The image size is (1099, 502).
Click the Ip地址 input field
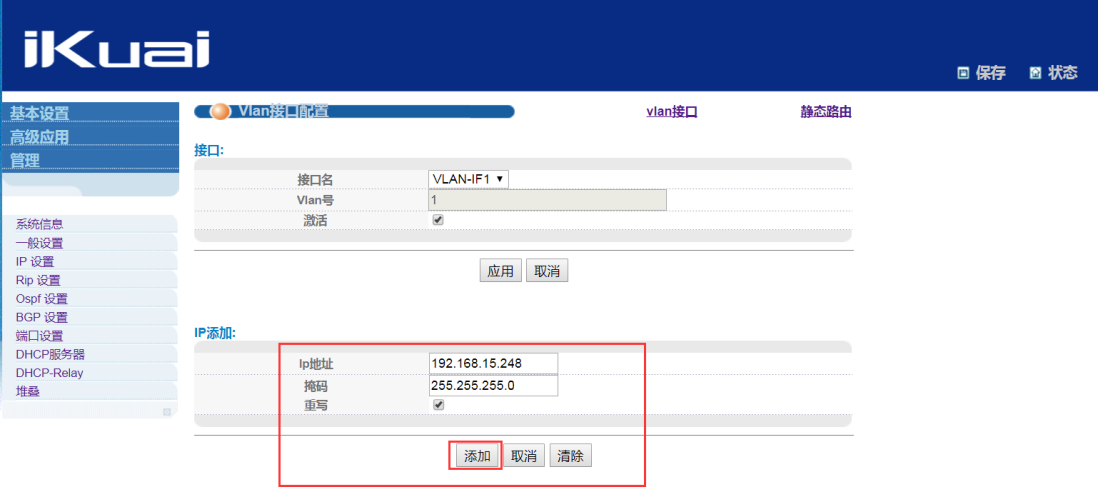[x=493, y=364]
